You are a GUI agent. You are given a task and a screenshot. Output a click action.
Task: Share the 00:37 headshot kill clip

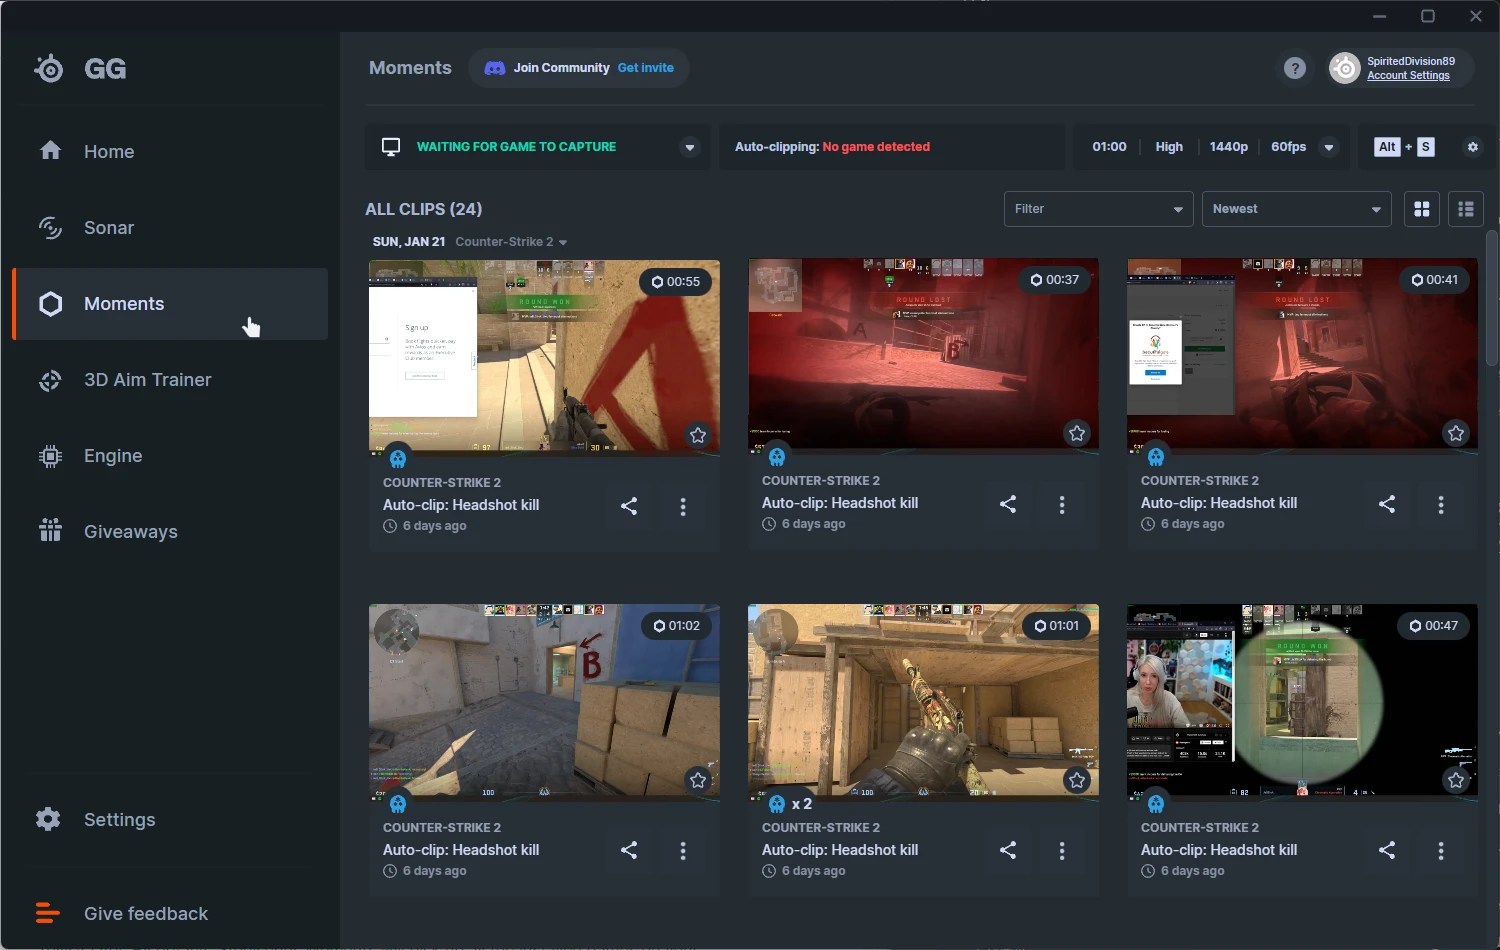pyautogui.click(x=1008, y=504)
